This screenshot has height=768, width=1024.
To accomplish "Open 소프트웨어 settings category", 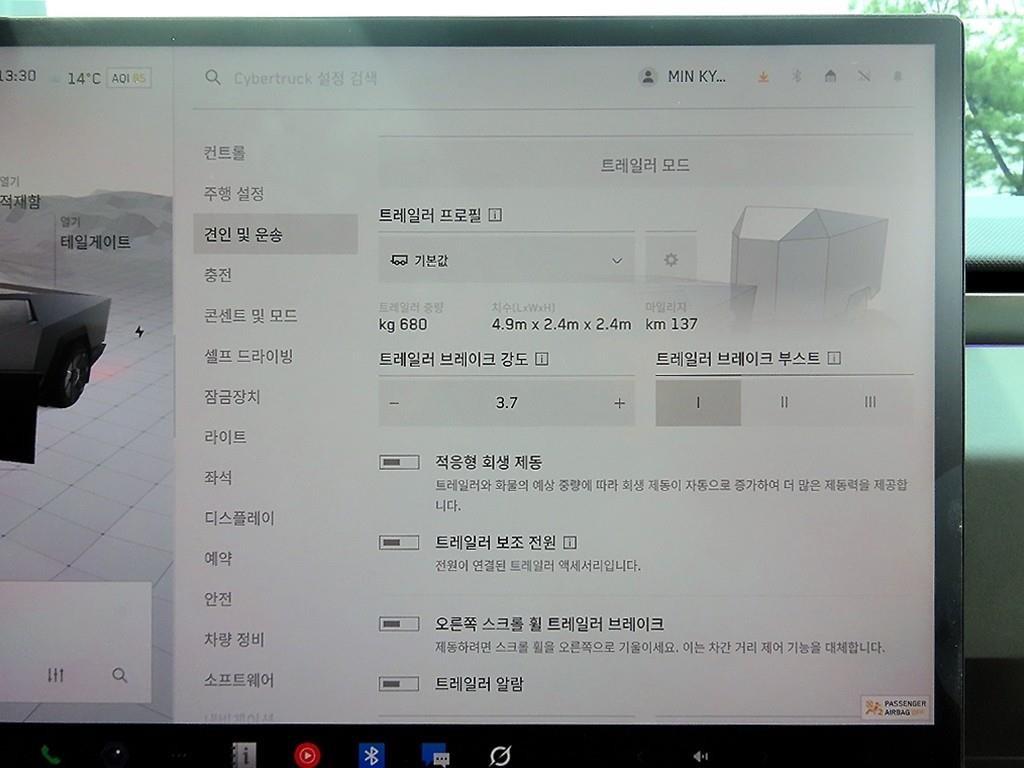I will 239,680.
